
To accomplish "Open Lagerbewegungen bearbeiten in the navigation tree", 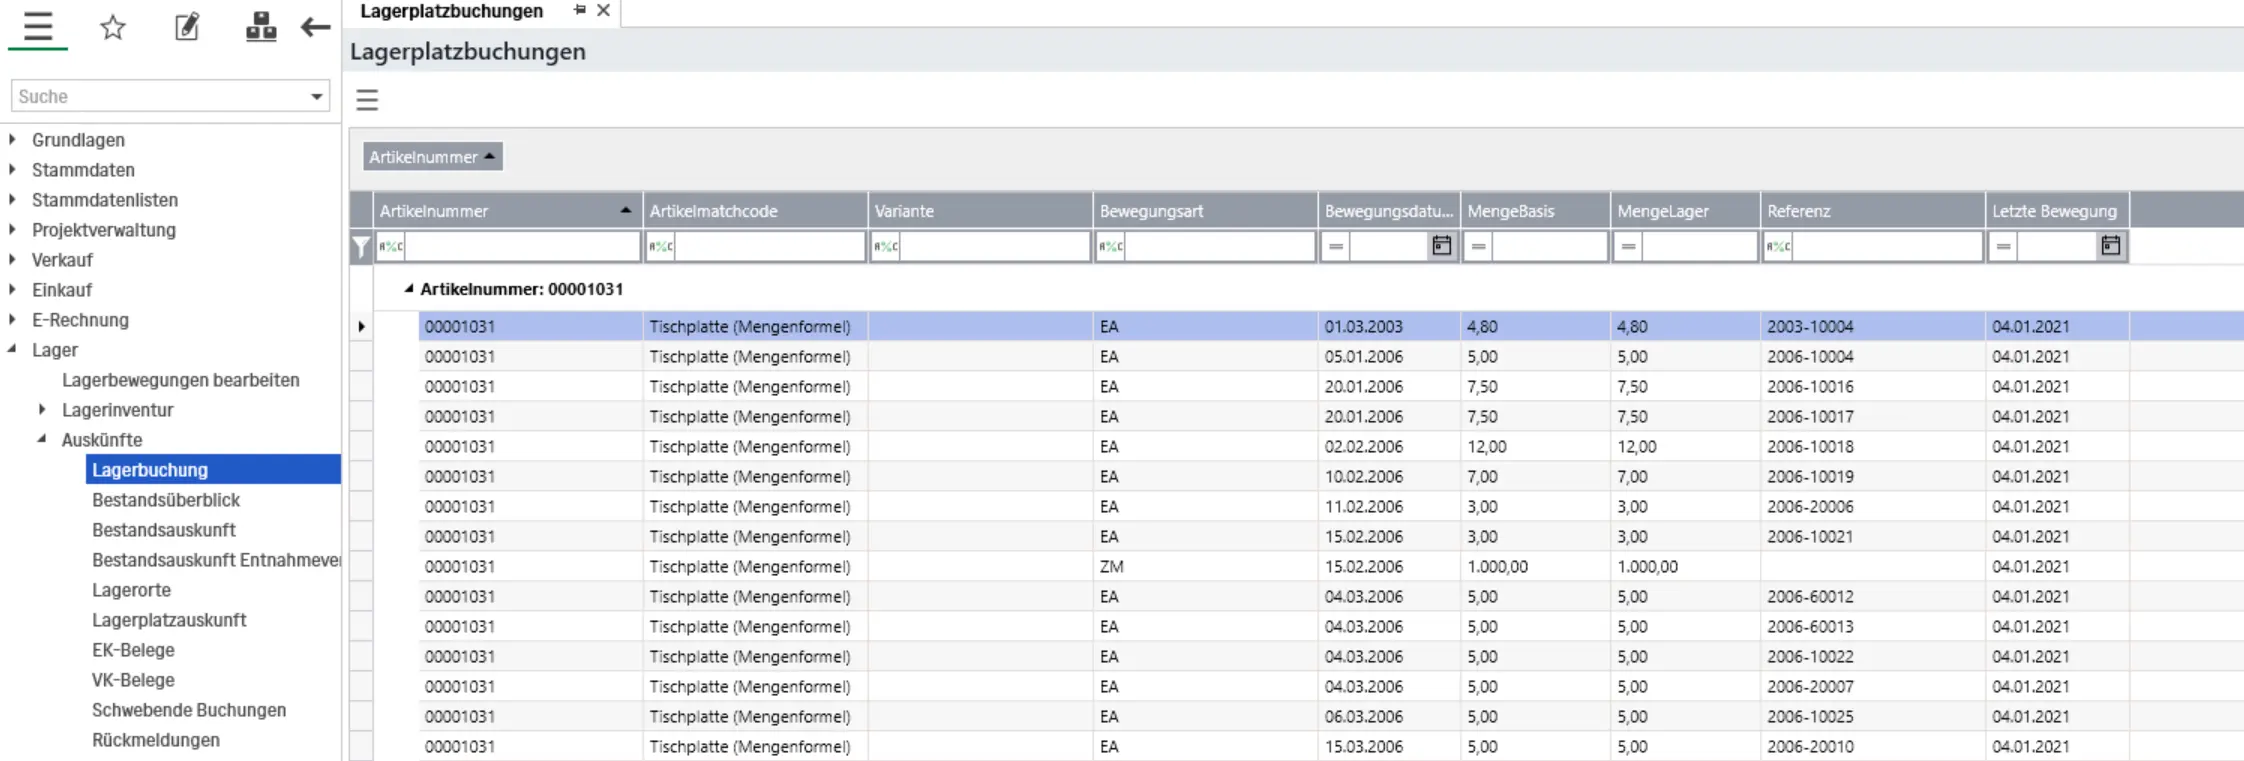I will tap(181, 380).
